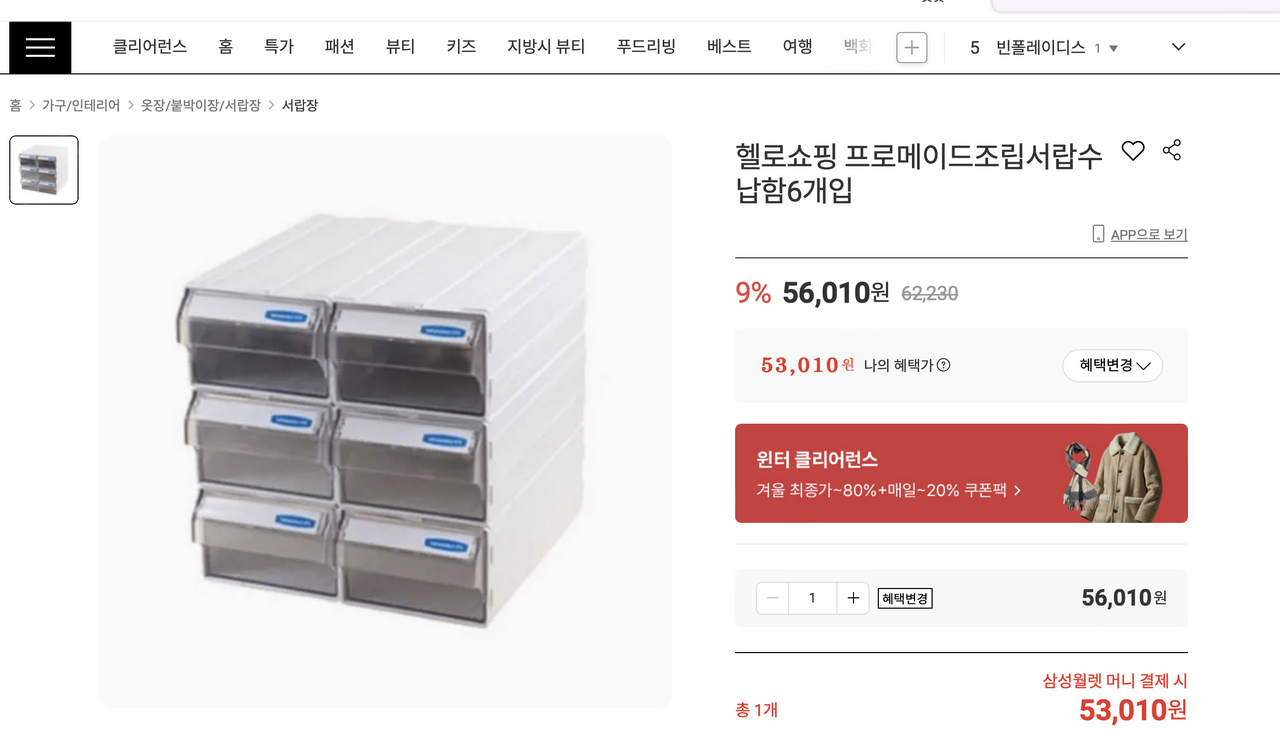Image resolution: width=1280 pixels, height=743 pixels.
Task: Add item to wishlist with heart icon
Action: (x=1132, y=151)
